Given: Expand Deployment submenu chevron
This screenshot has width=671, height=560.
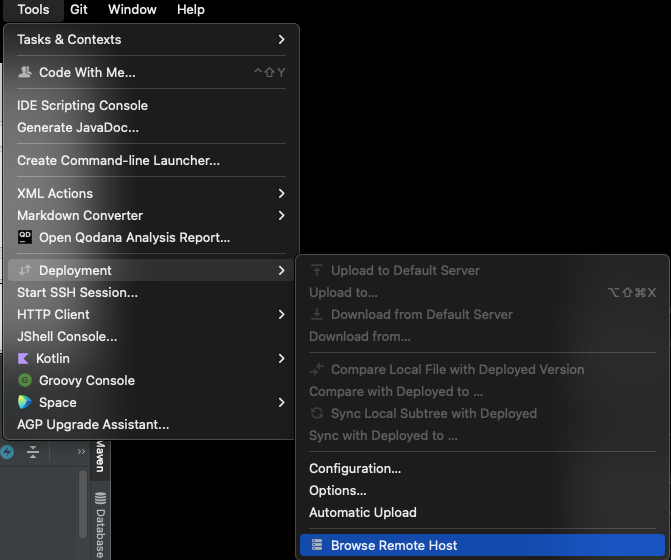Looking at the screenshot, I should pyautogui.click(x=281, y=270).
